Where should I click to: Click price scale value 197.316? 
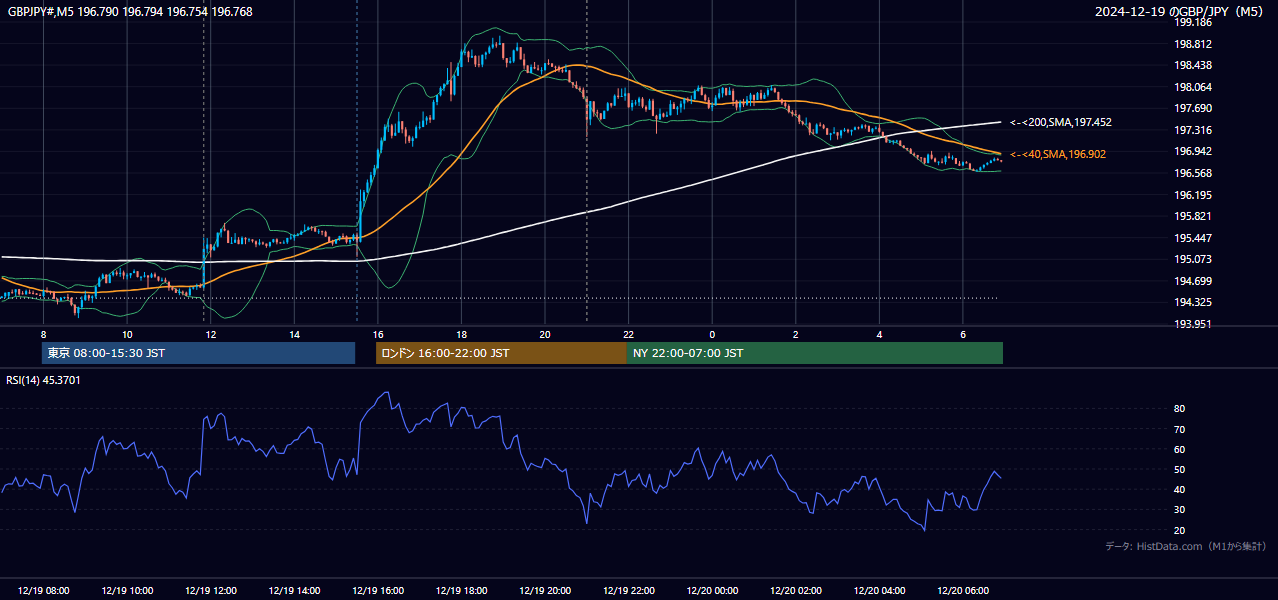(1195, 130)
